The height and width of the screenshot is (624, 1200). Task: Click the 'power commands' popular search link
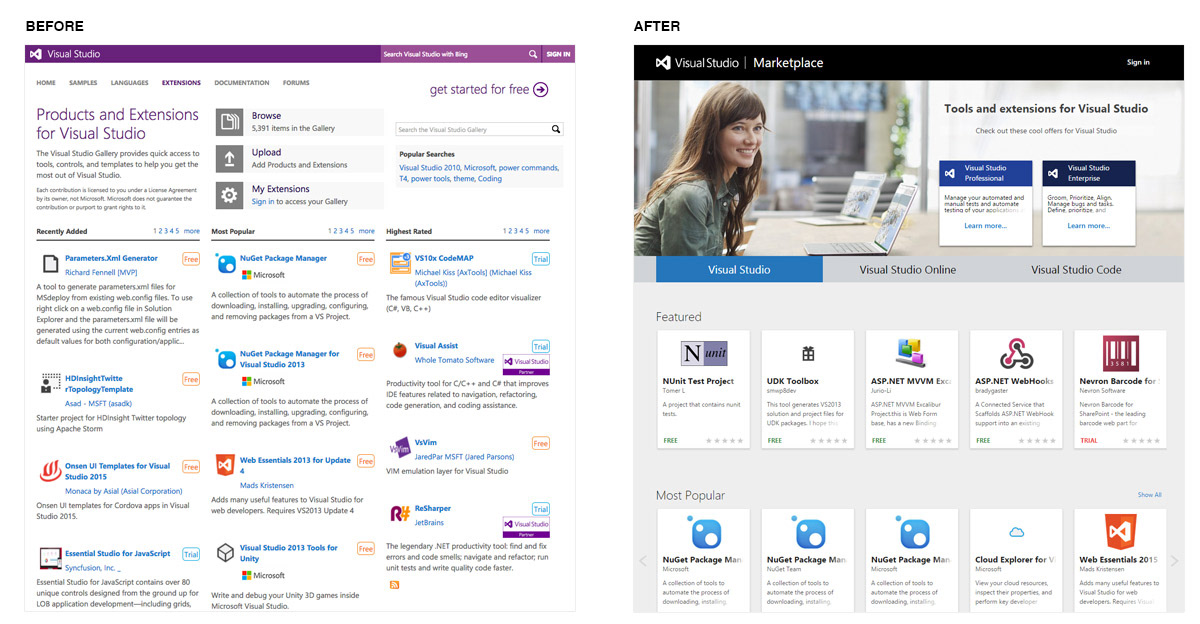click(529, 168)
